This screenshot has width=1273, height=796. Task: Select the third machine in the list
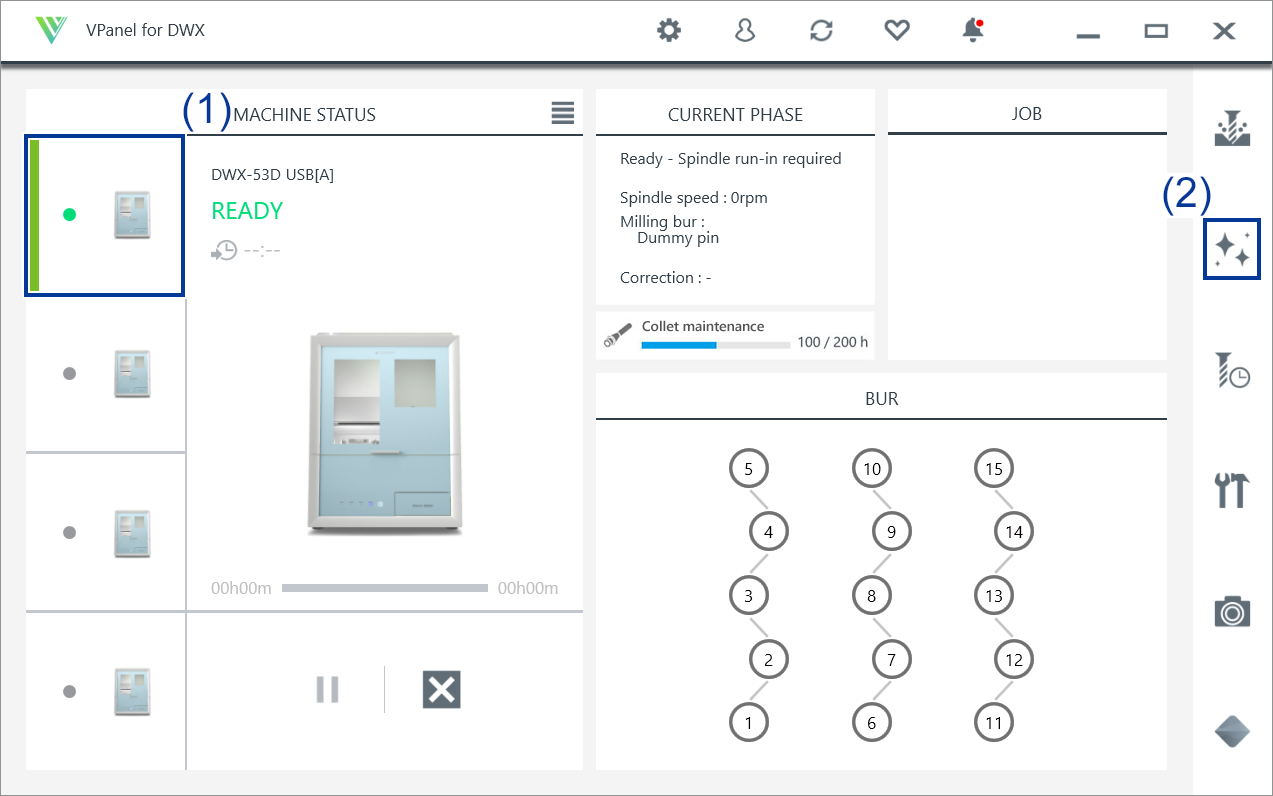pos(105,532)
